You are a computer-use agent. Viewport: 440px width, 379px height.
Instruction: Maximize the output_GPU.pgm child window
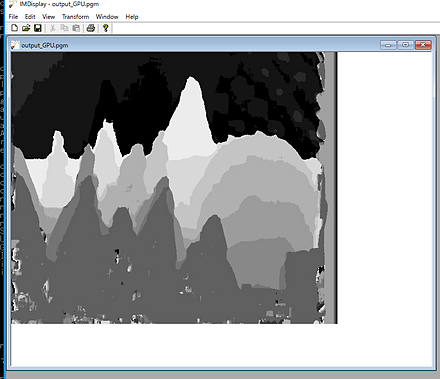coord(406,45)
